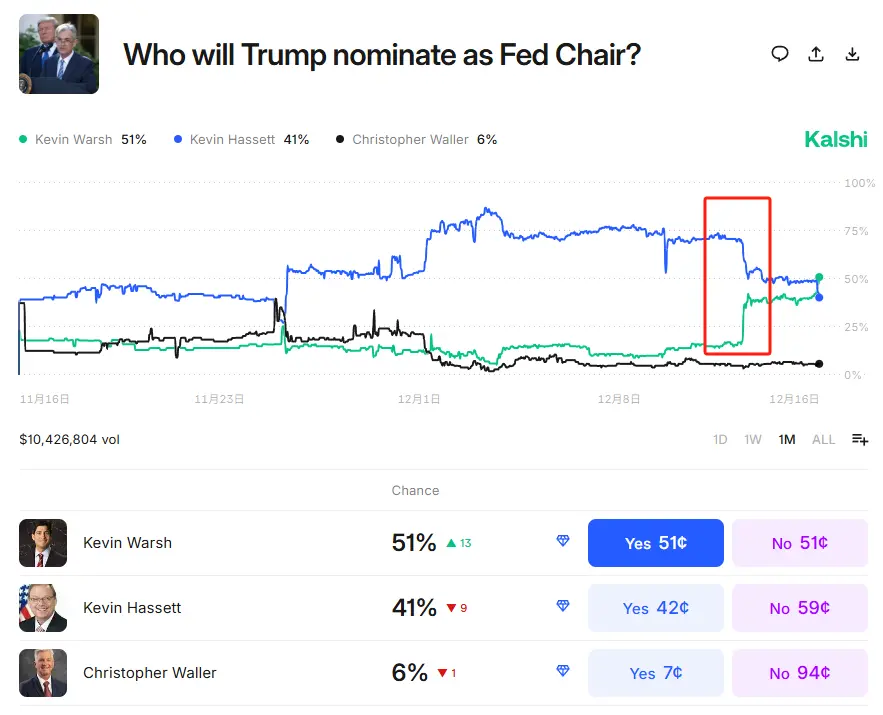This screenshot has height=715, width=883.
Task: Select the 1M chart range
Action: coord(787,439)
